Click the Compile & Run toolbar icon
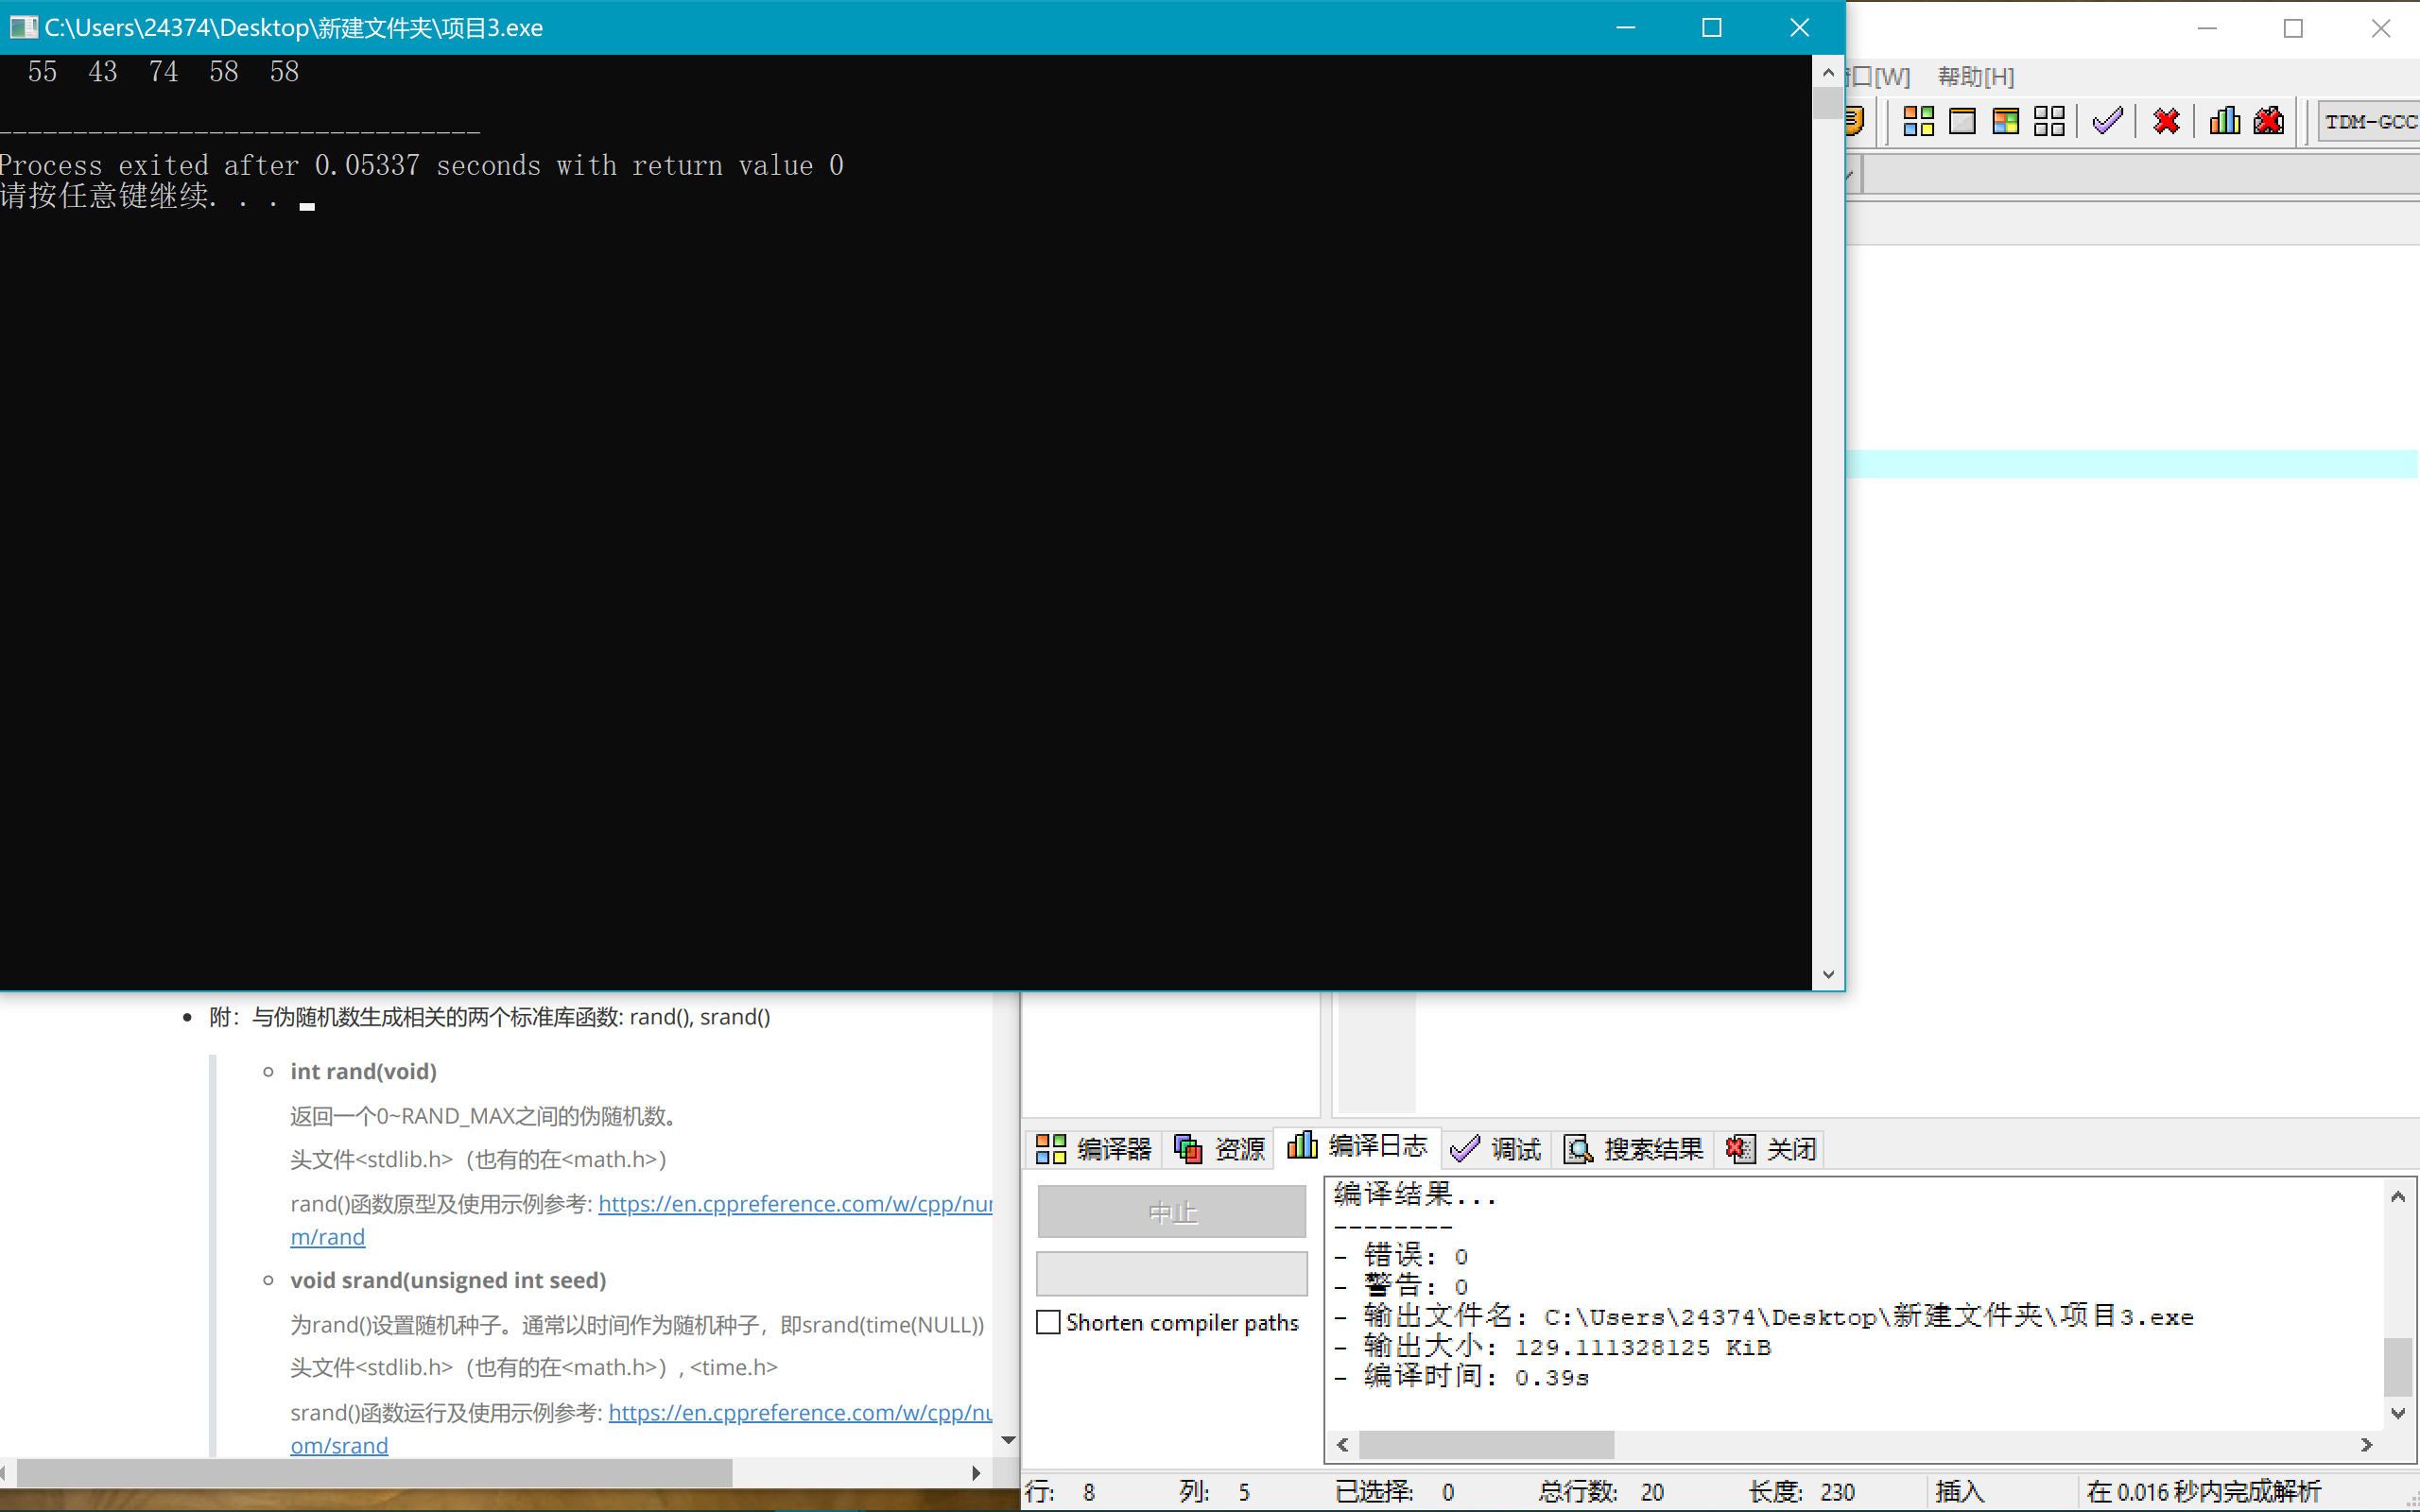 pyautogui.click(x=2005, y=121)
